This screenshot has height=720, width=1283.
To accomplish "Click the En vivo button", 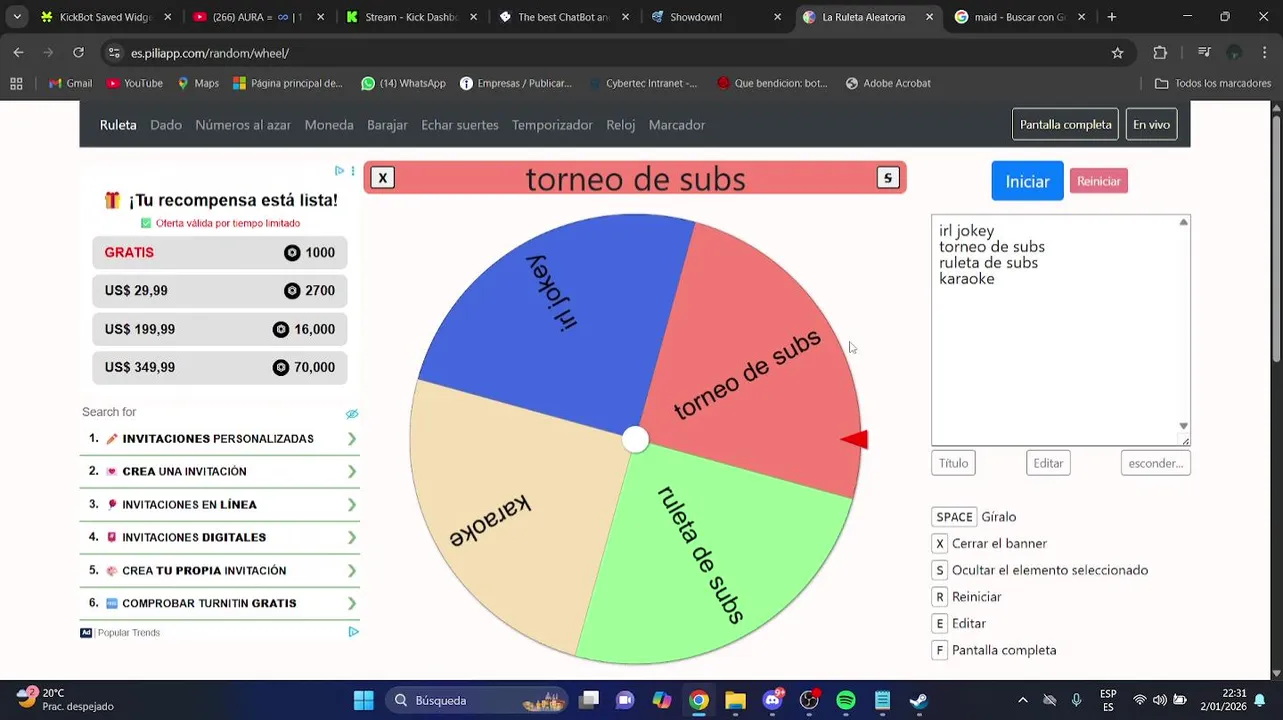I will click(x=1151, y=125).
